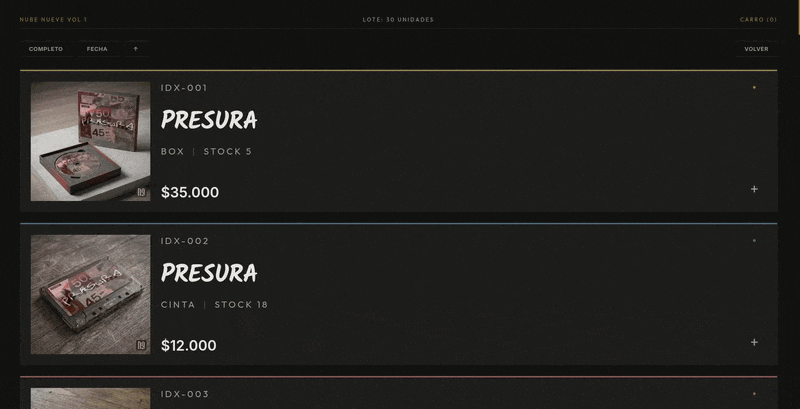Click the VOLVER back button
The width and height of the screenshot is (800, 409).
click(x=756, y=49)
